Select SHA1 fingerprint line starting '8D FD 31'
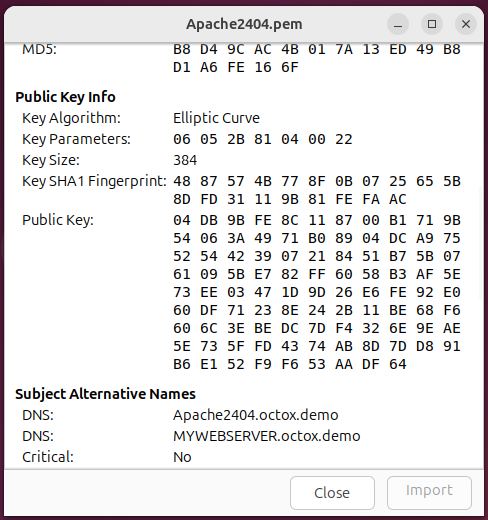488x520 pixels. tap(290, 199)
